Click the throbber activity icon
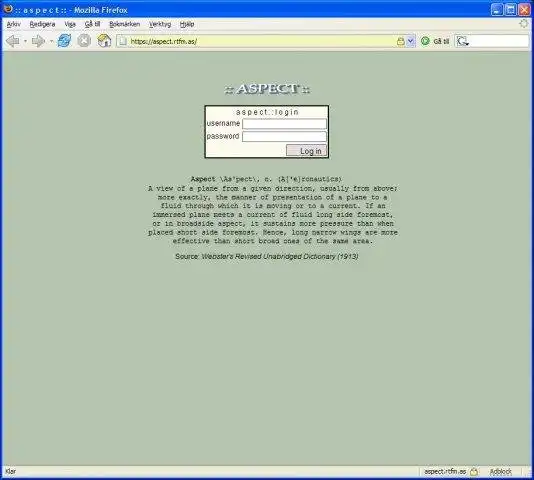The height and width of the screenshot is (480, 534). [524, 24]
